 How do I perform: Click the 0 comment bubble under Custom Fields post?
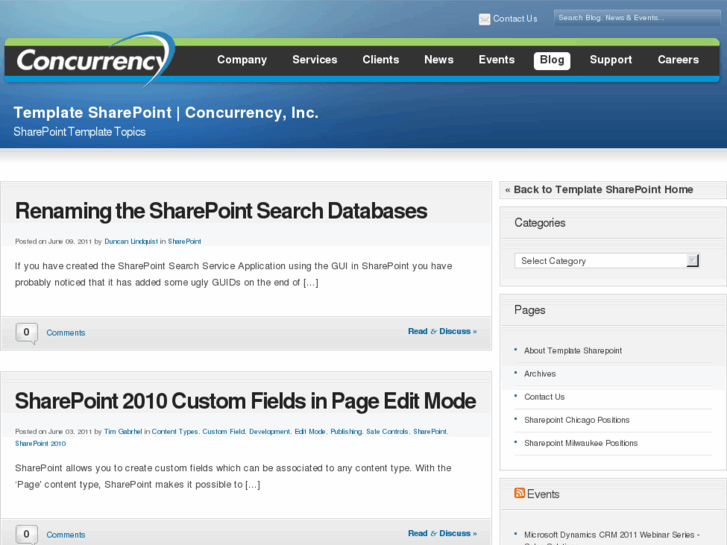[26, 534]
